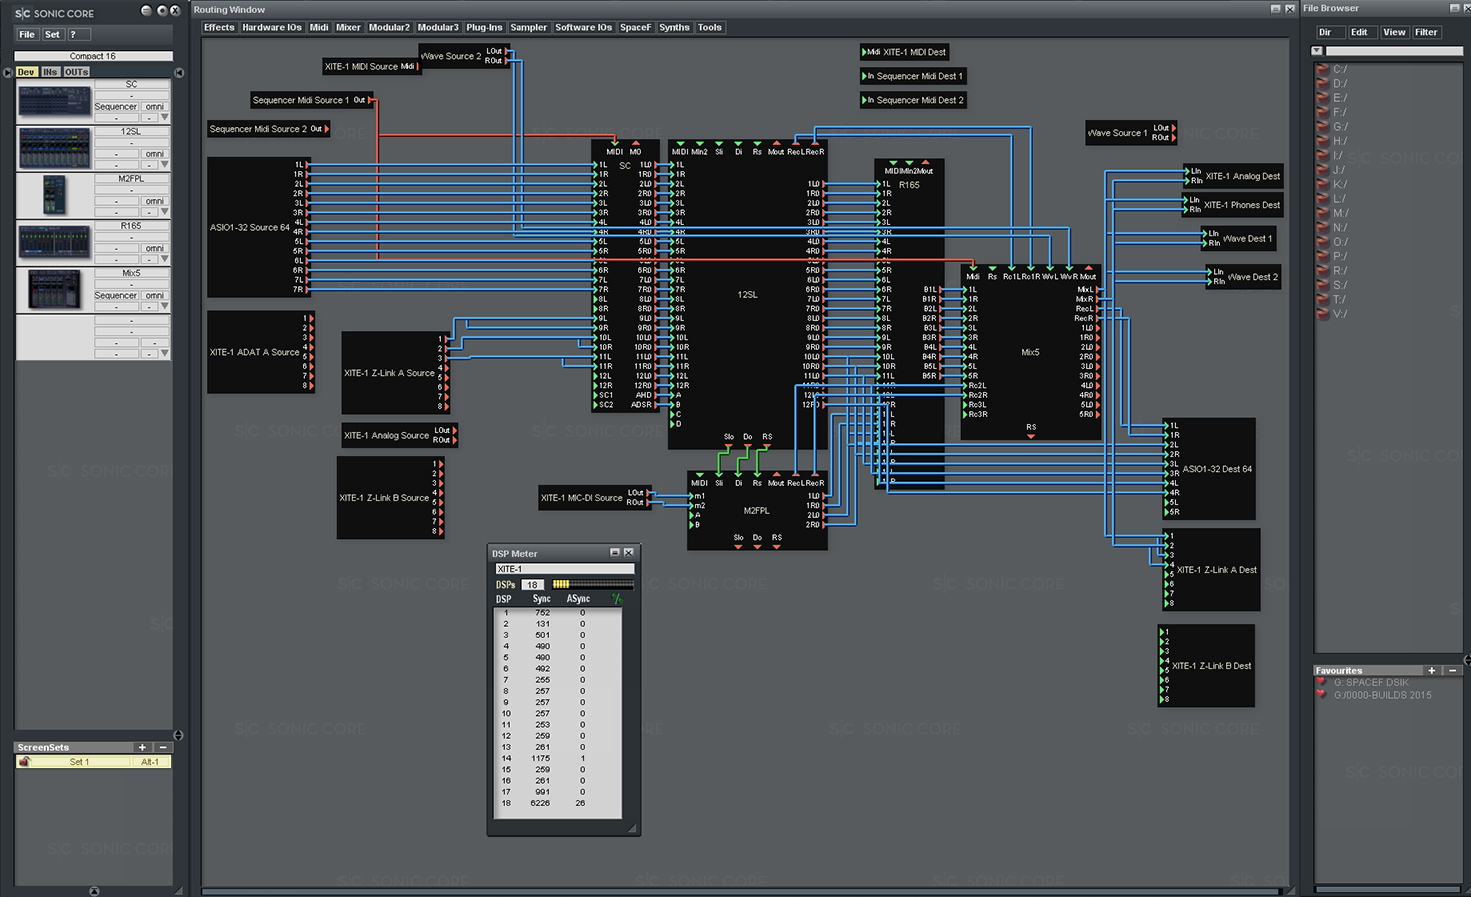Expand empty device slot dropdown arrow

pyautogui.click(x=165, y=353)
